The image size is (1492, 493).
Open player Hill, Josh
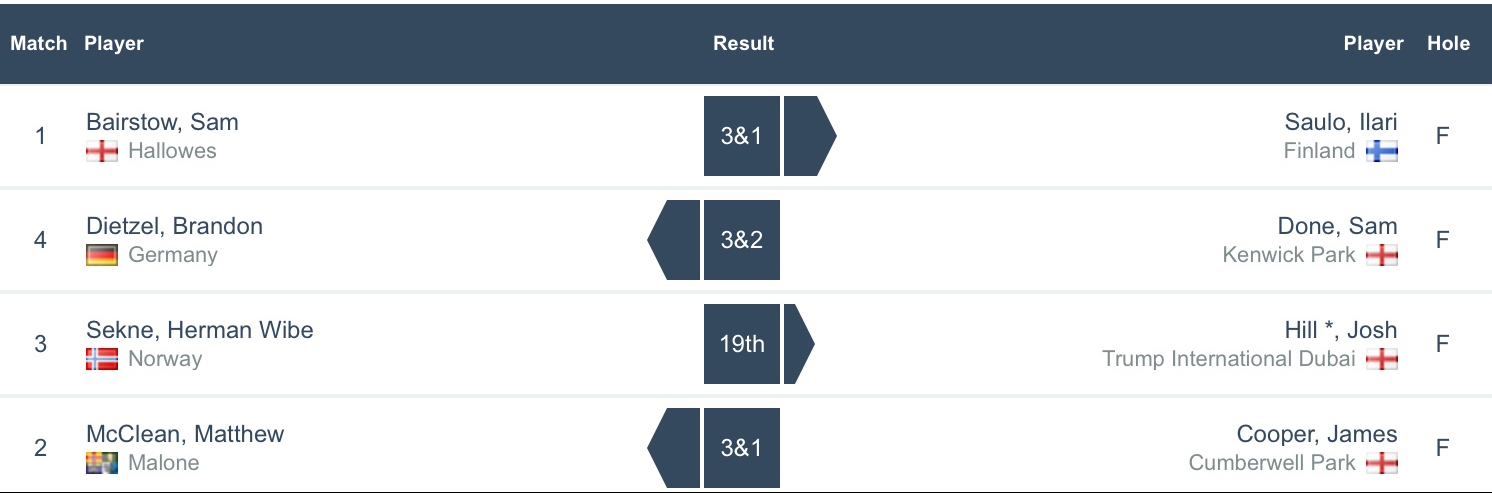1341,330
